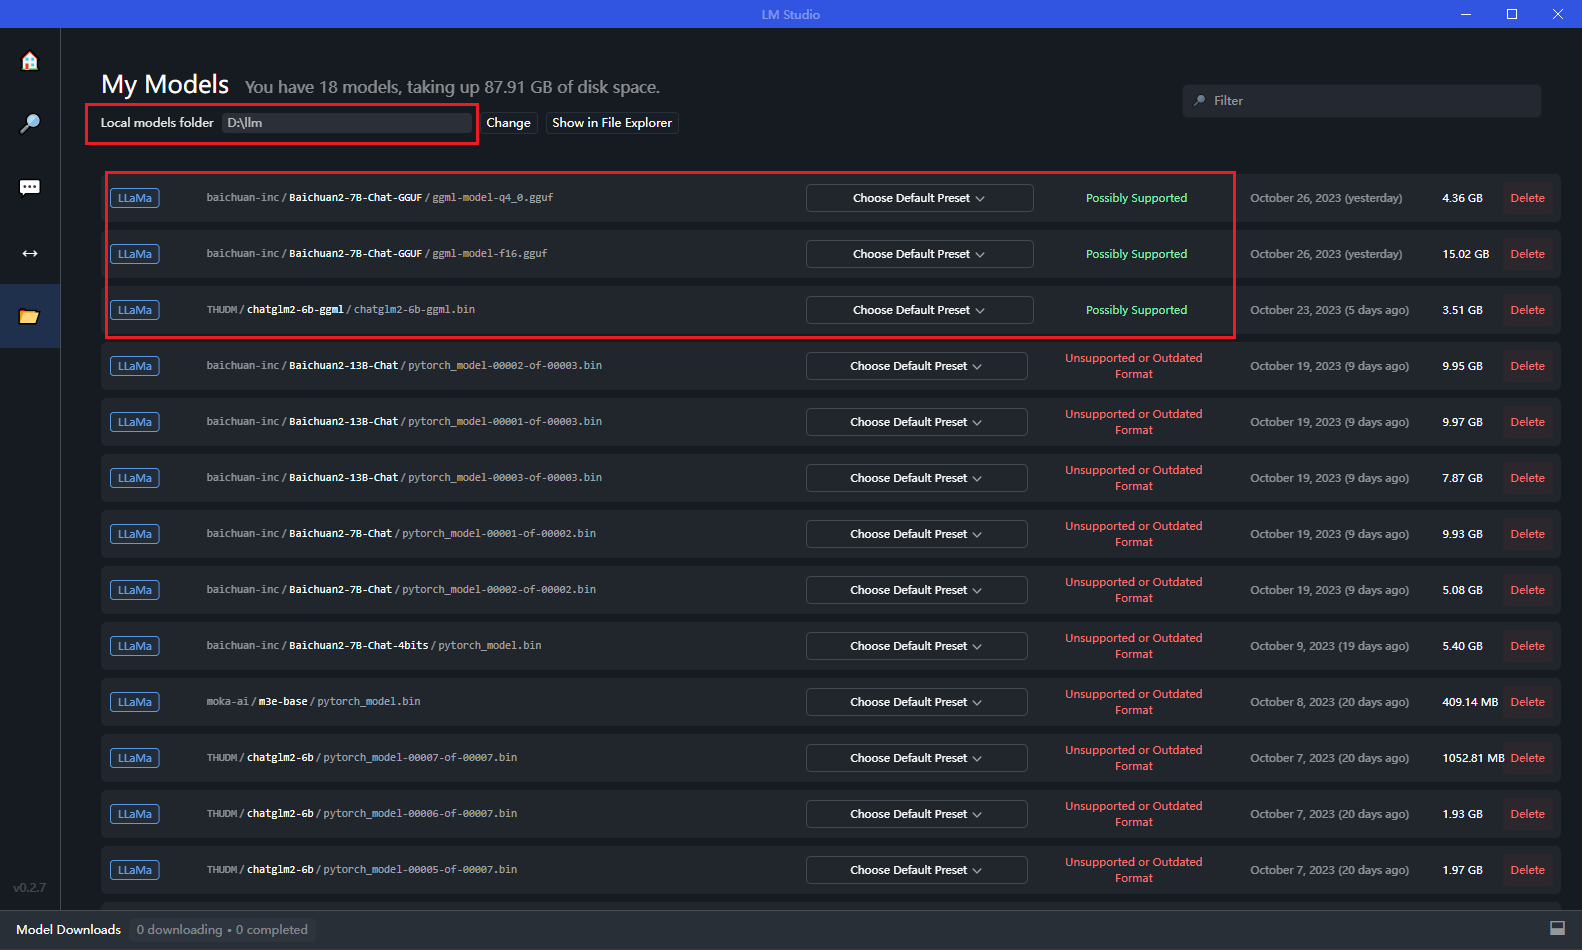
Task: Select chatglm2-6b-ggml.bin file name
Action: coord(414,310)
